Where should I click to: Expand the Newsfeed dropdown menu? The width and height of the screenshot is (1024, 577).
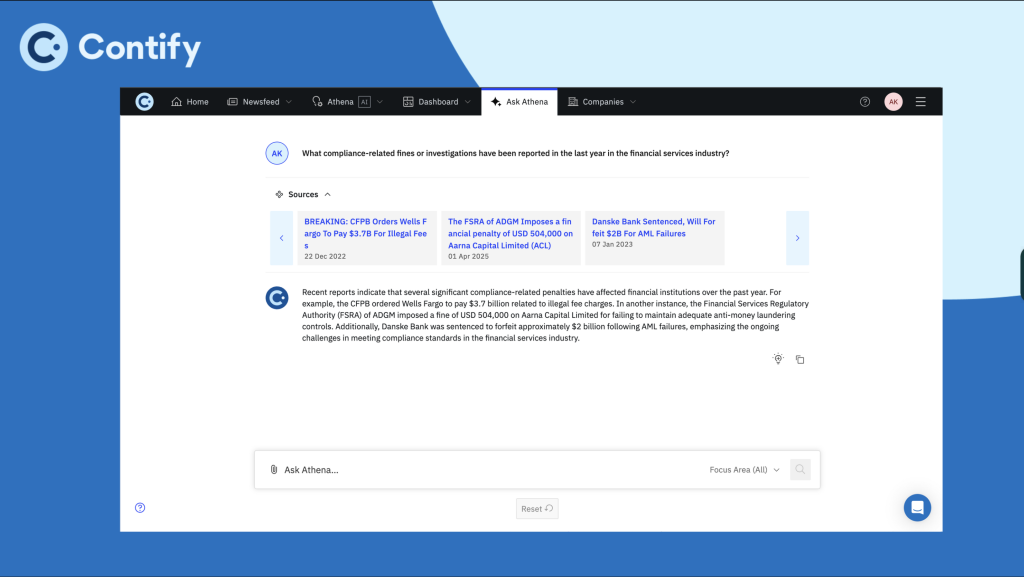260,102
